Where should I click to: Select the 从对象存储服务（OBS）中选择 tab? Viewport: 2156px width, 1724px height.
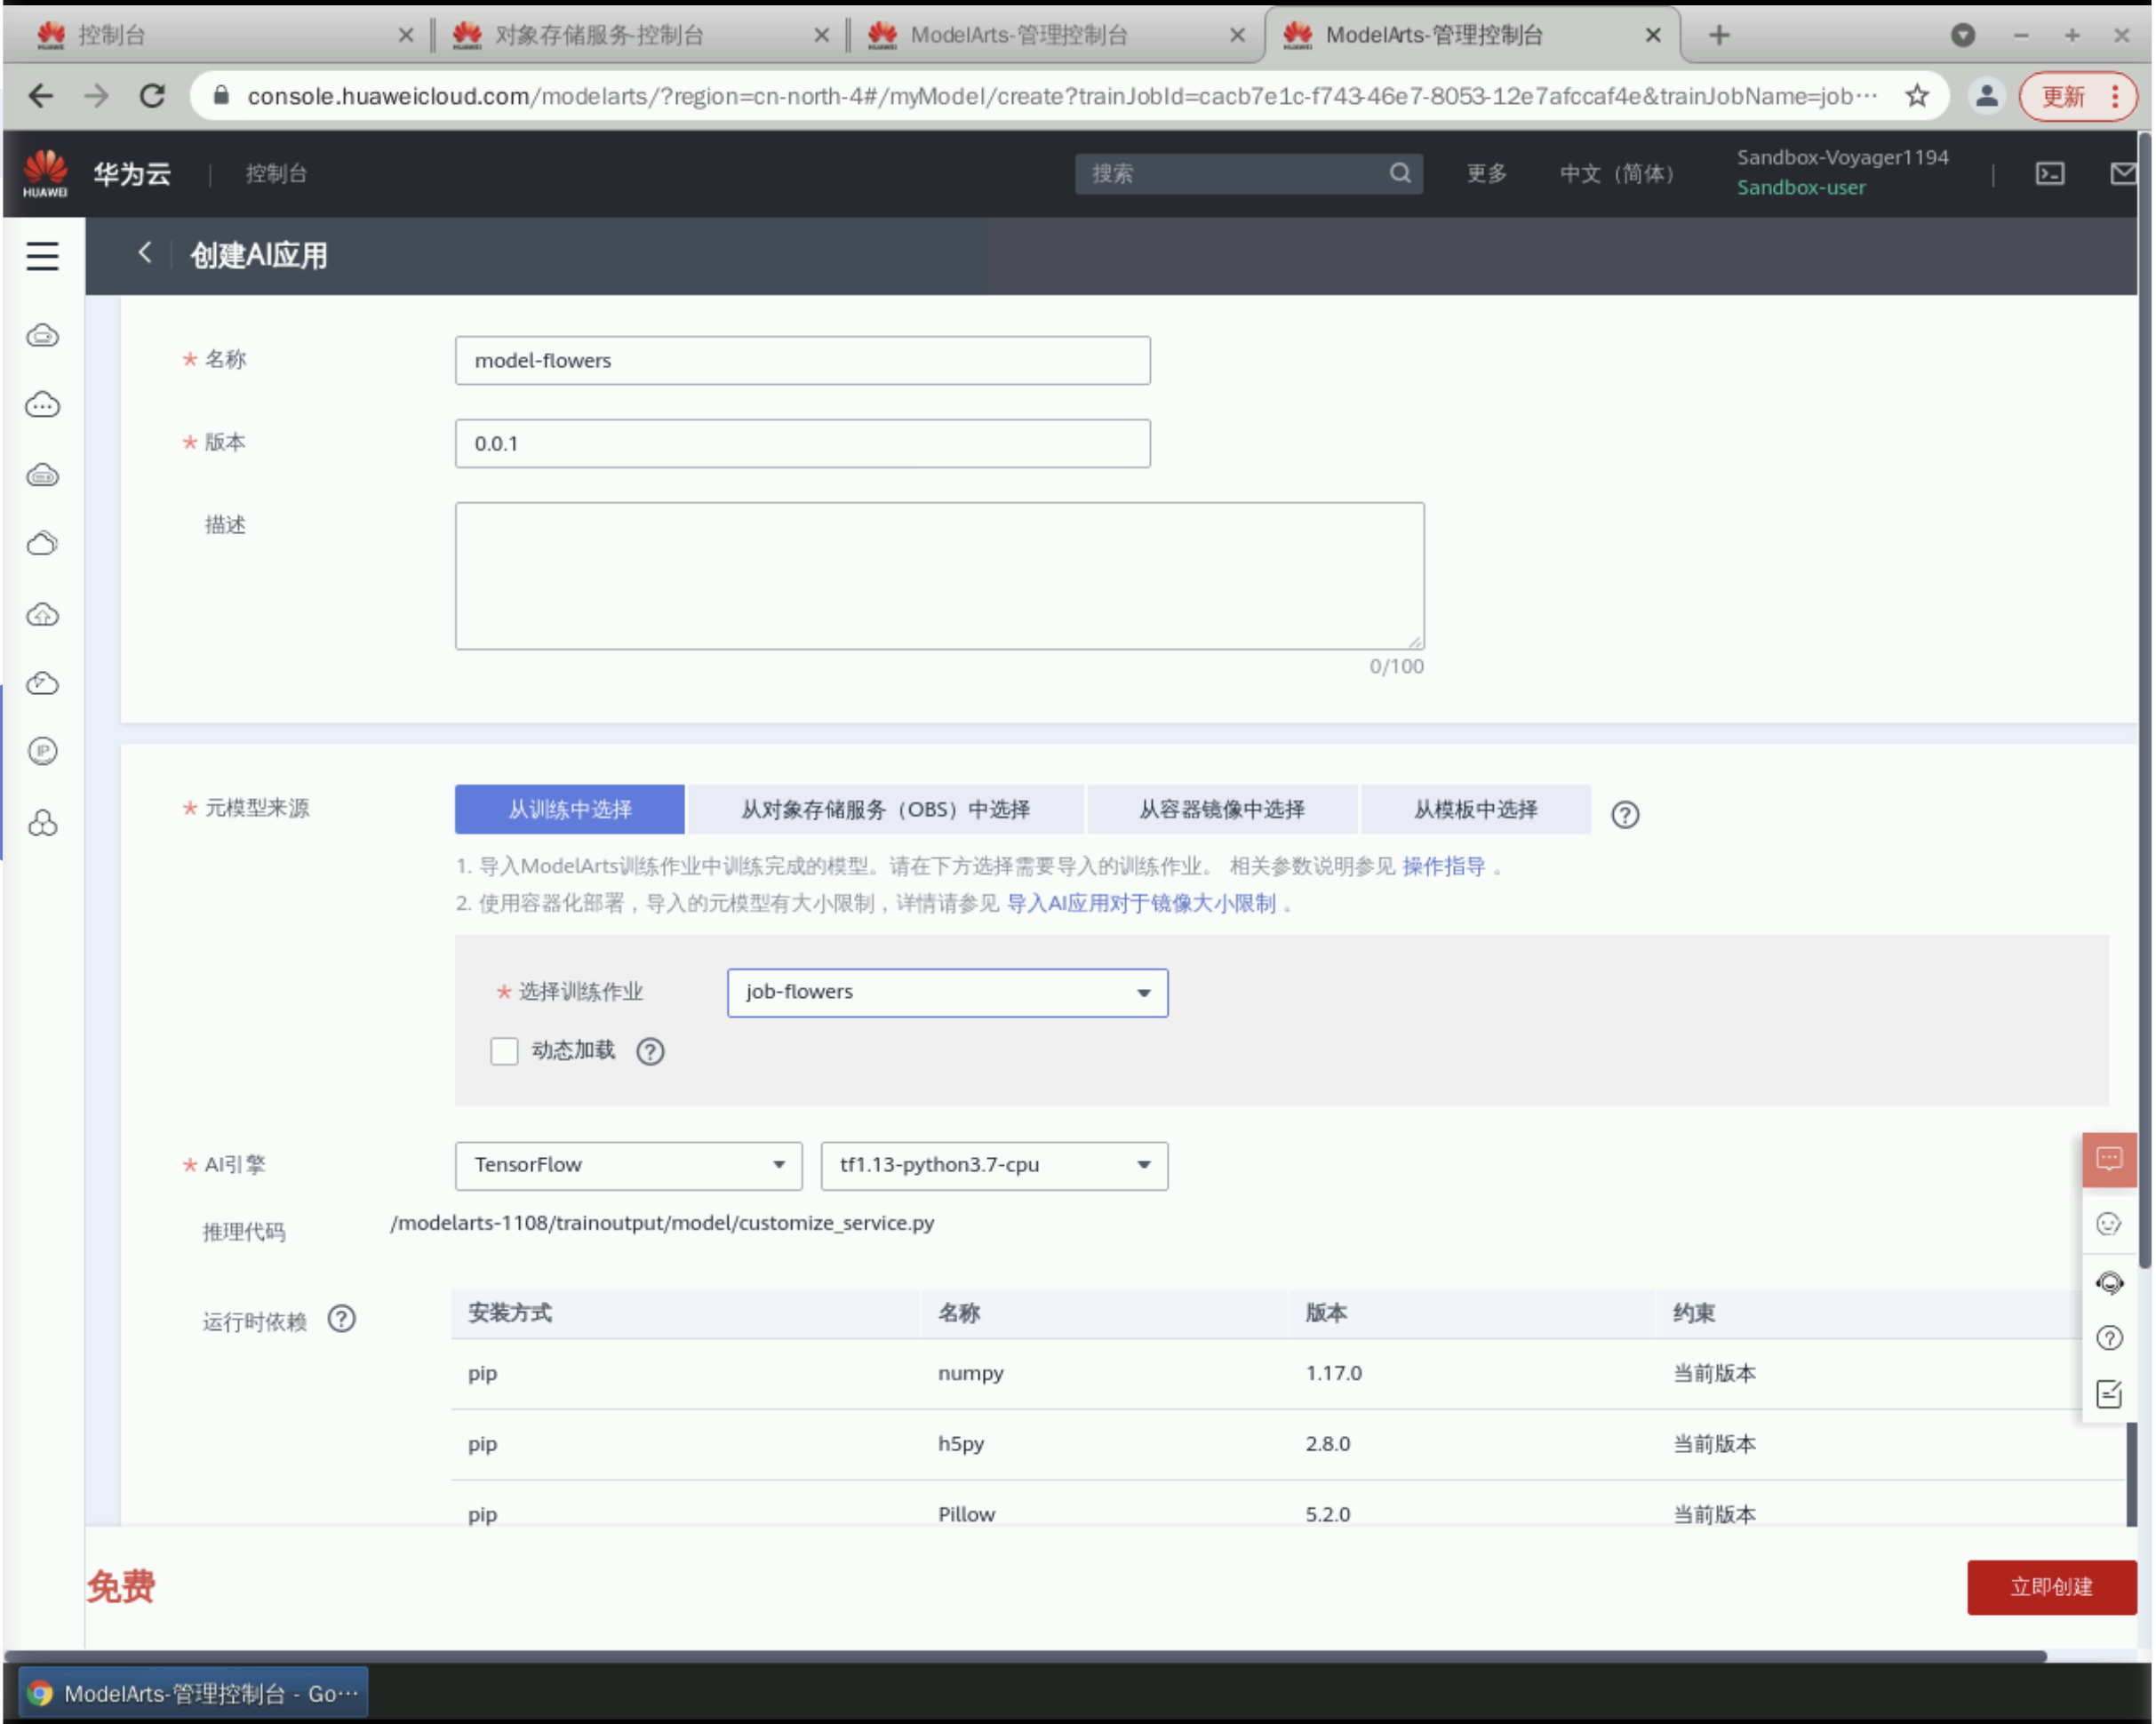click(x=885, y=809)
